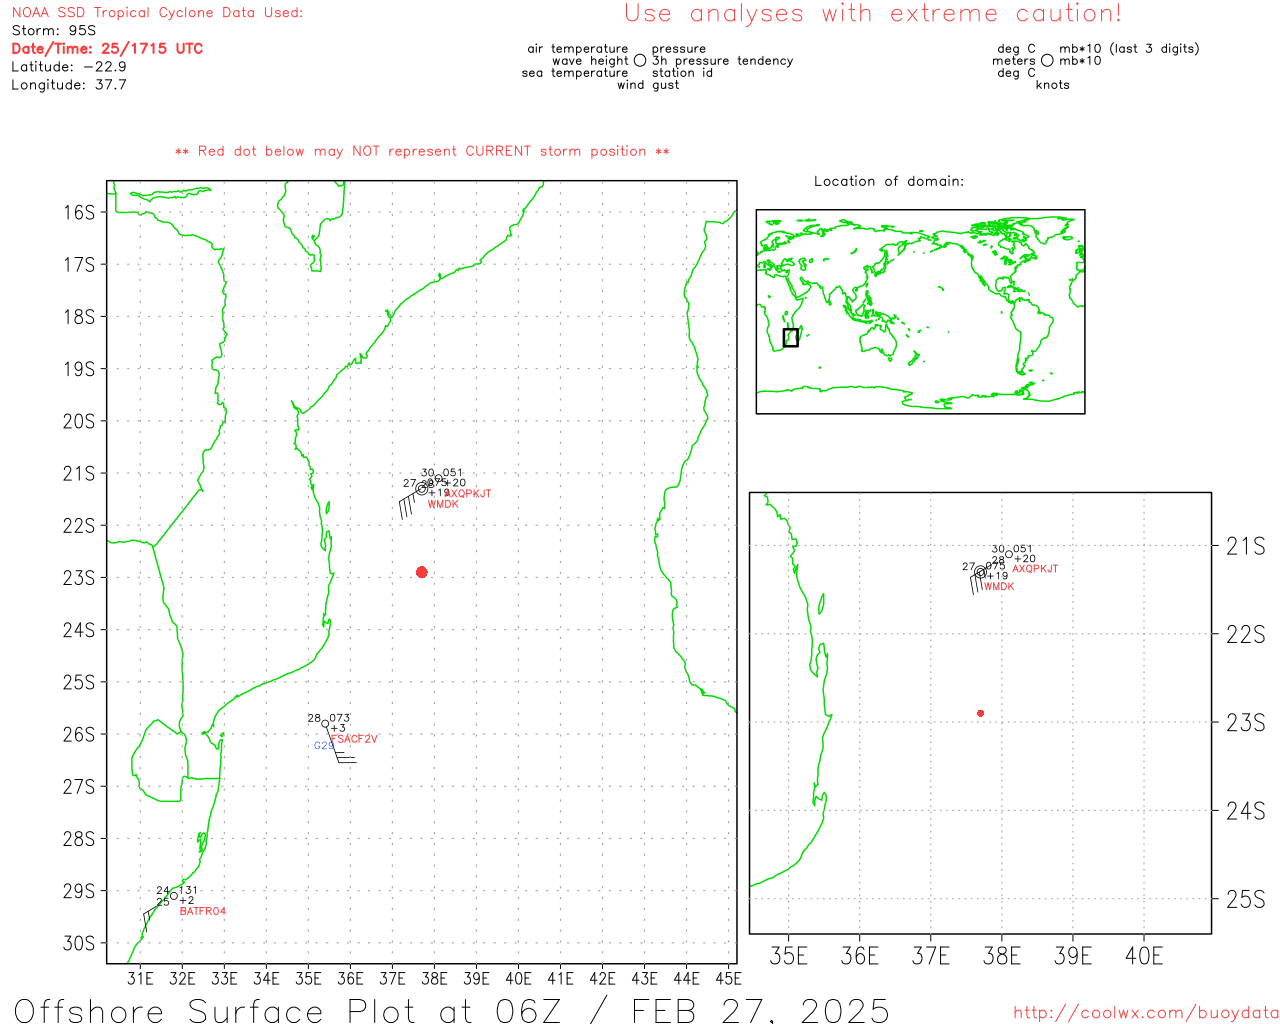Click the blue G2S label
1280x1024 pixels.
[324, 746]
